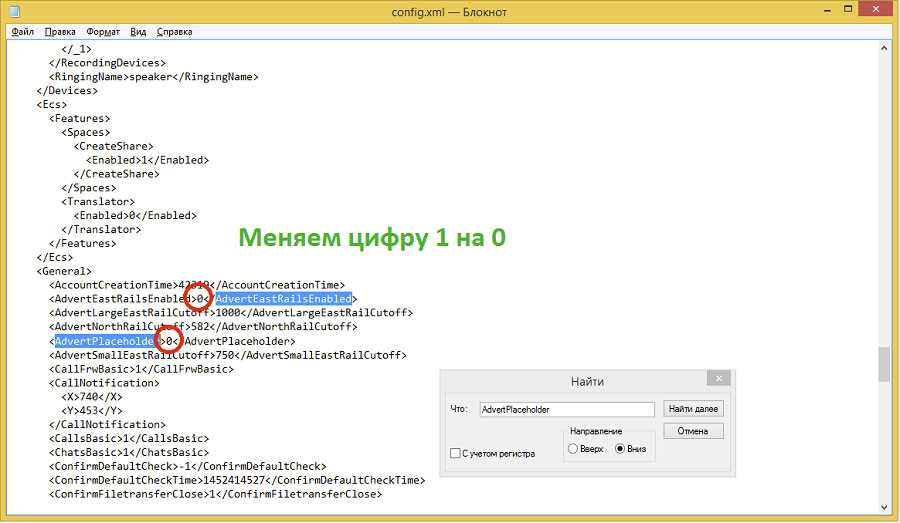Click the highlighted AdvertEastRailsEnabled closing tag
Screen dimensions: 900x523
[x=283, y=299]
